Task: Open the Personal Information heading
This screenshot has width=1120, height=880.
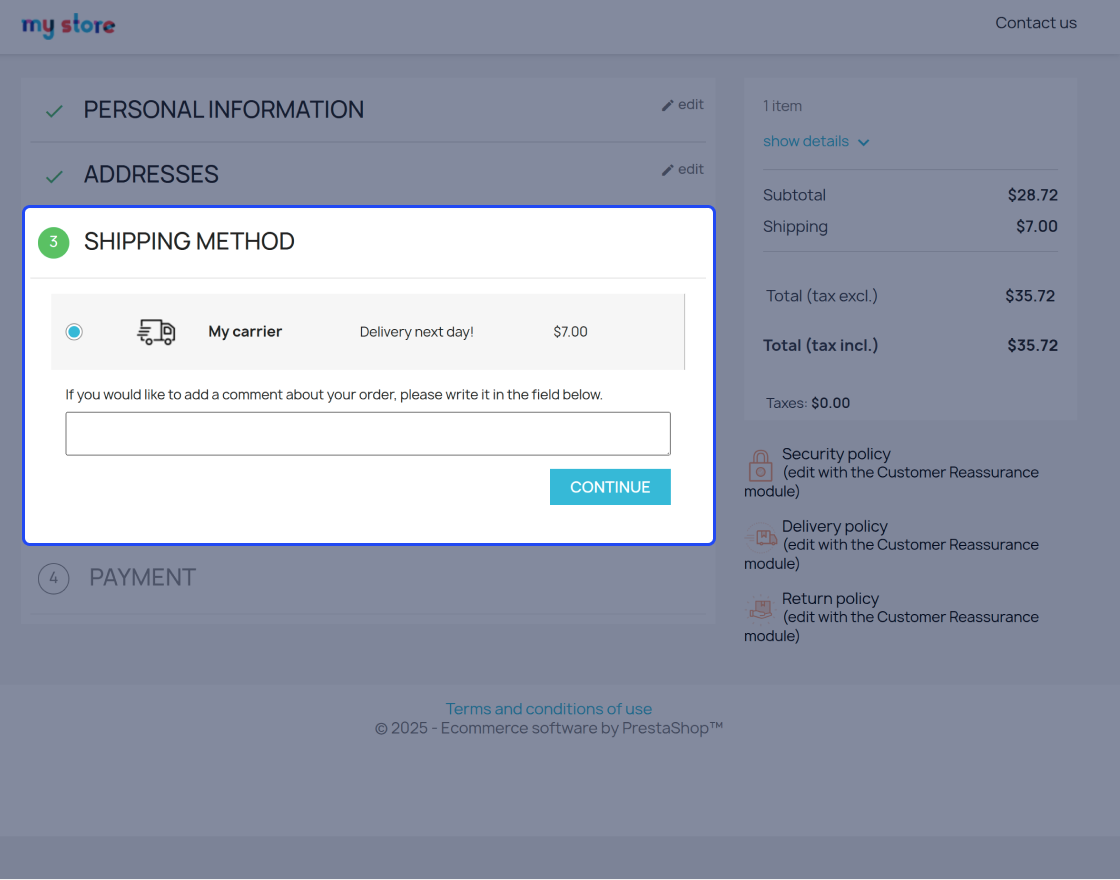Action: [224, 109]
